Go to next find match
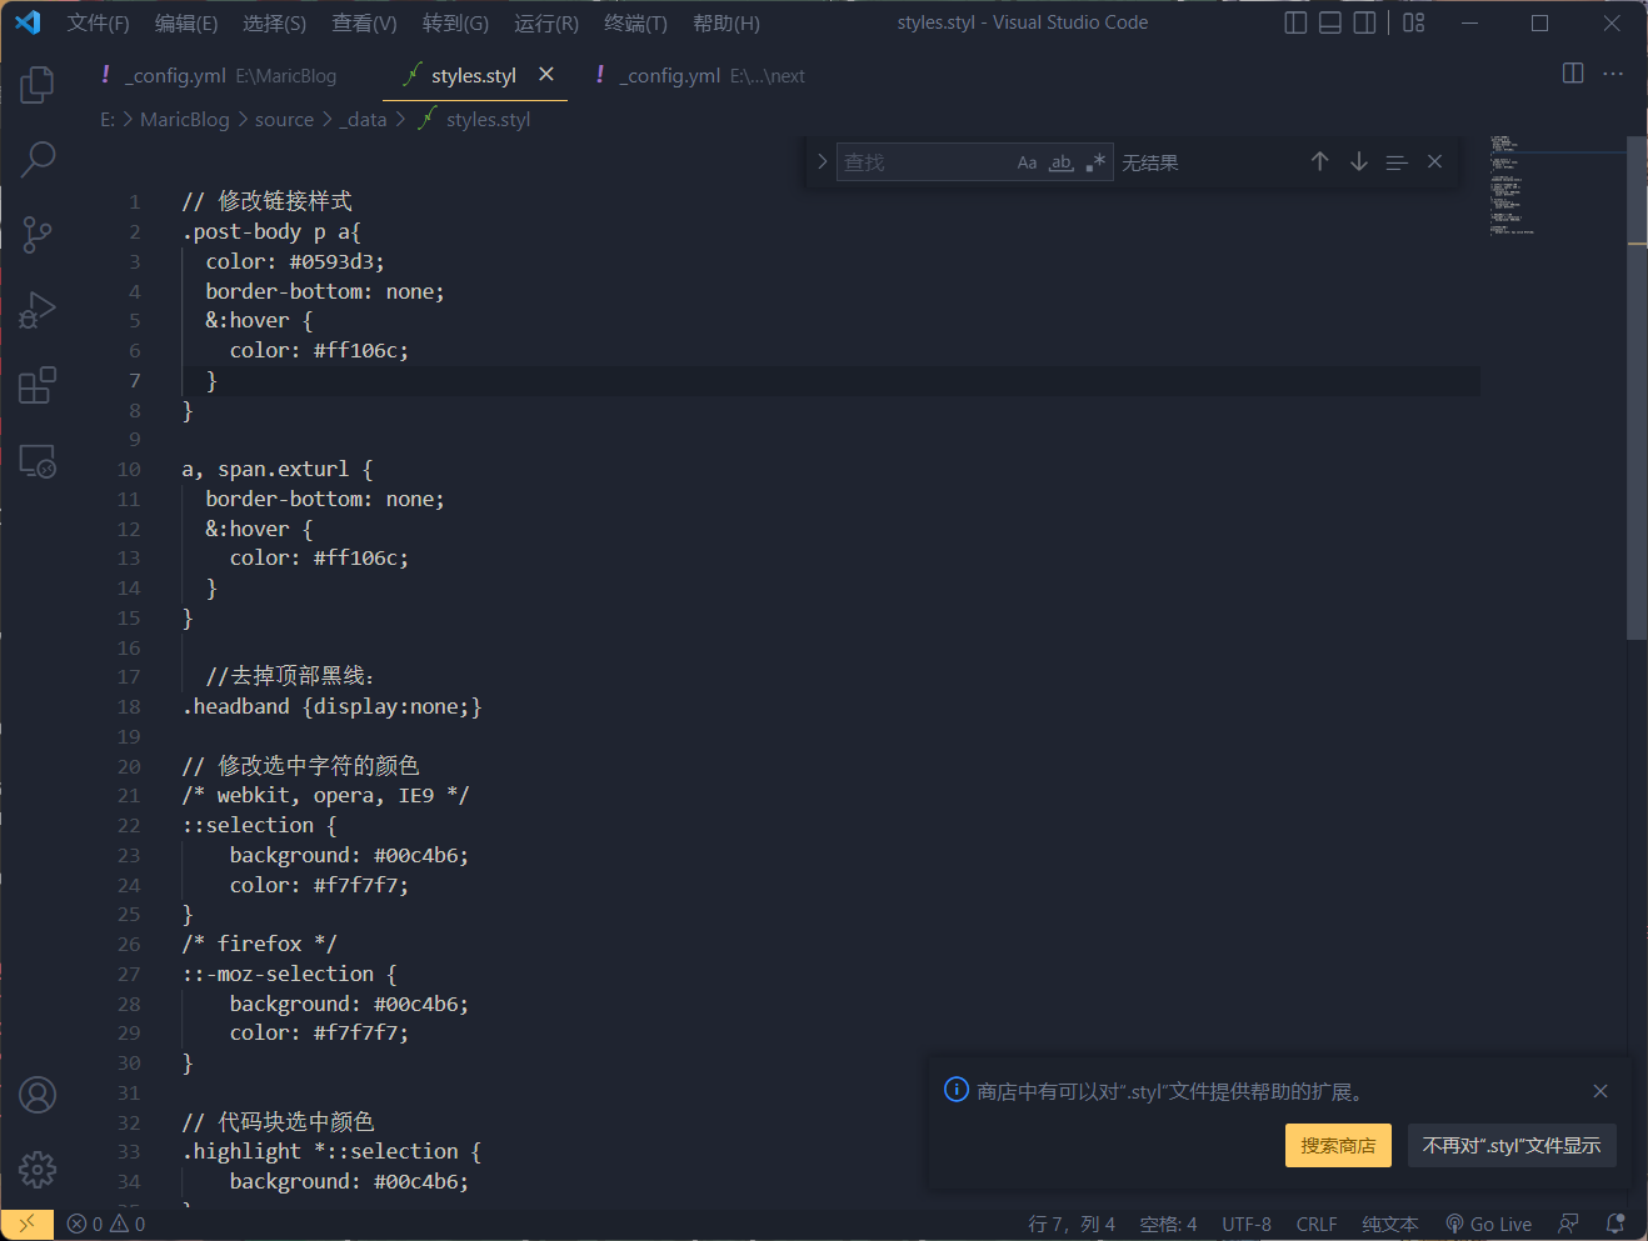 click(1358, 162)
